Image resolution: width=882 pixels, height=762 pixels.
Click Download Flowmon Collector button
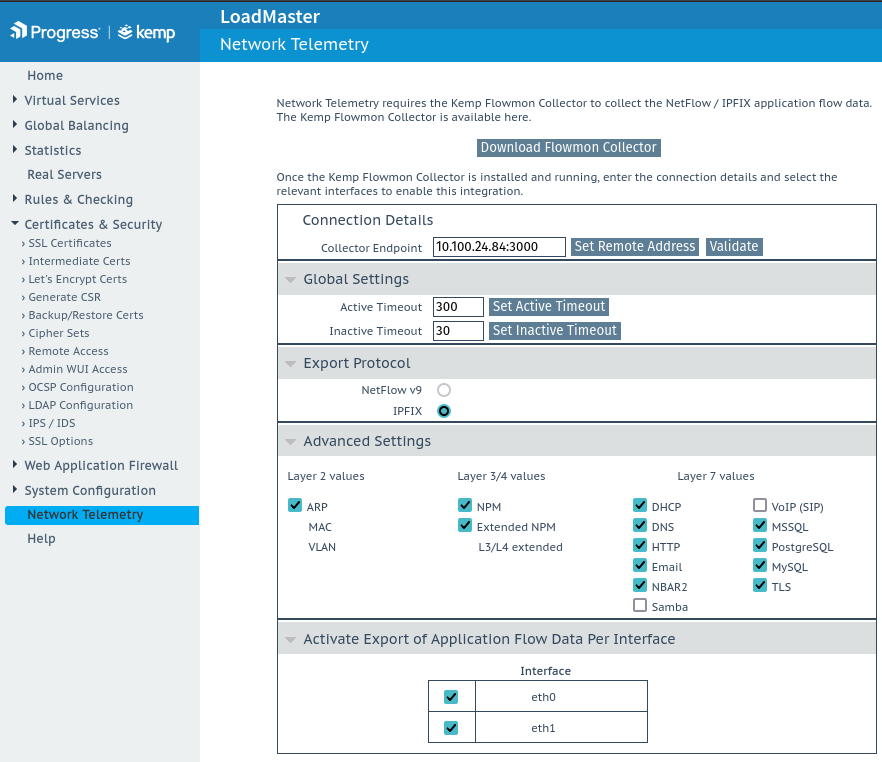pos(569,148)
